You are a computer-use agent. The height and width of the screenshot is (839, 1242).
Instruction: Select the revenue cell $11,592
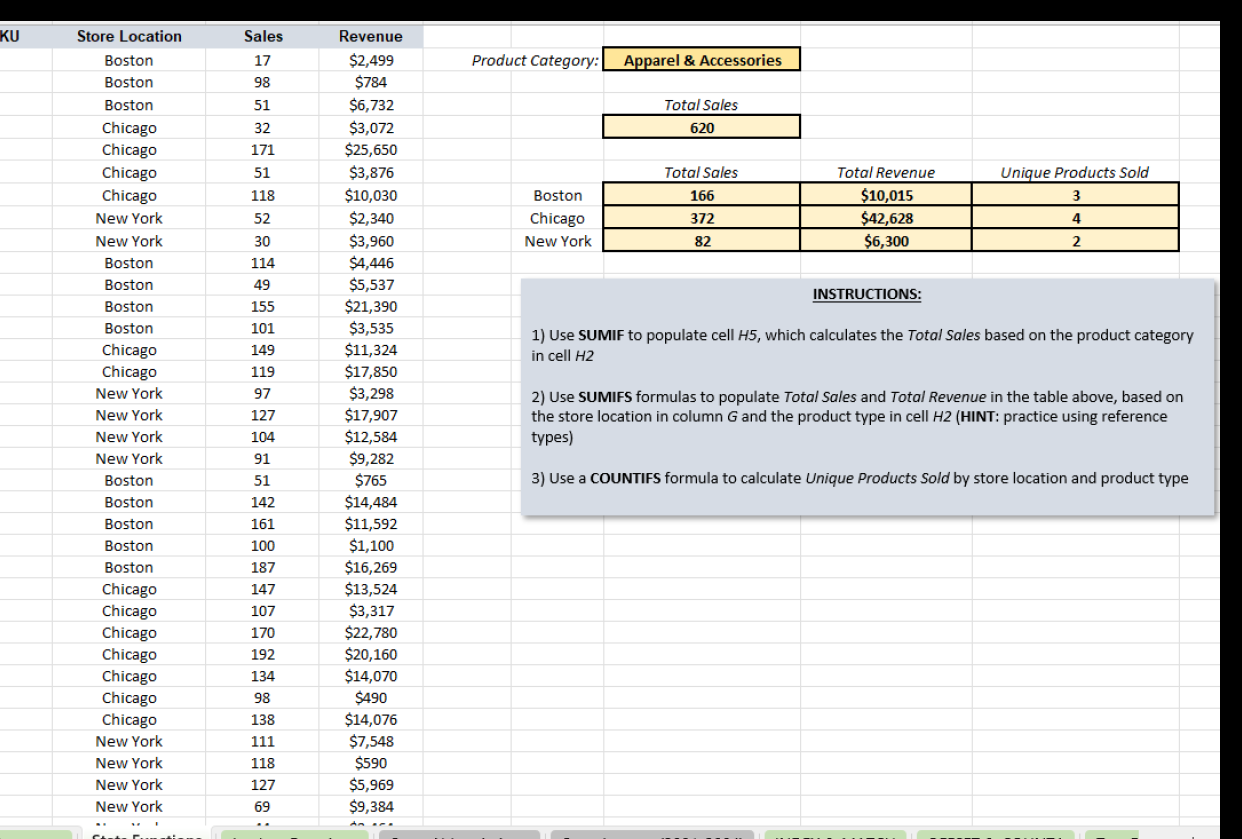pyautogui.click(x=371, y=524)
